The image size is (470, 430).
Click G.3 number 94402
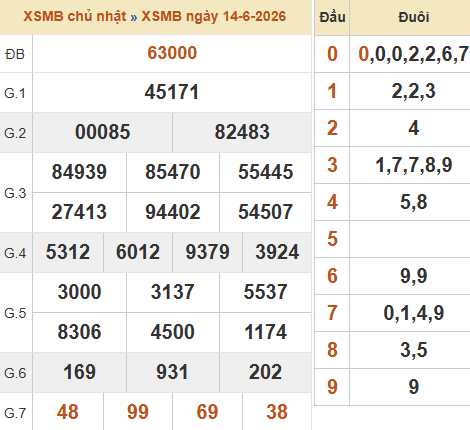[173, 212]
